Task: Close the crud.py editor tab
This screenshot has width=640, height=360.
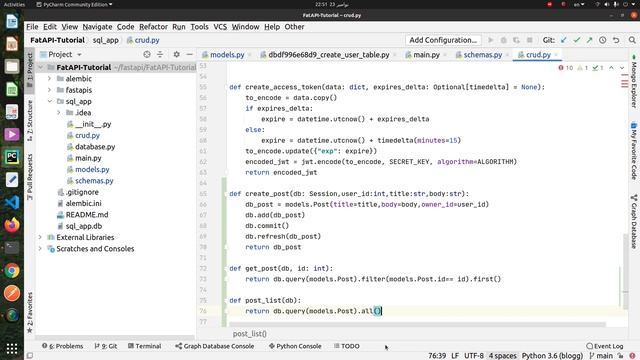Action: pos(556,55)
